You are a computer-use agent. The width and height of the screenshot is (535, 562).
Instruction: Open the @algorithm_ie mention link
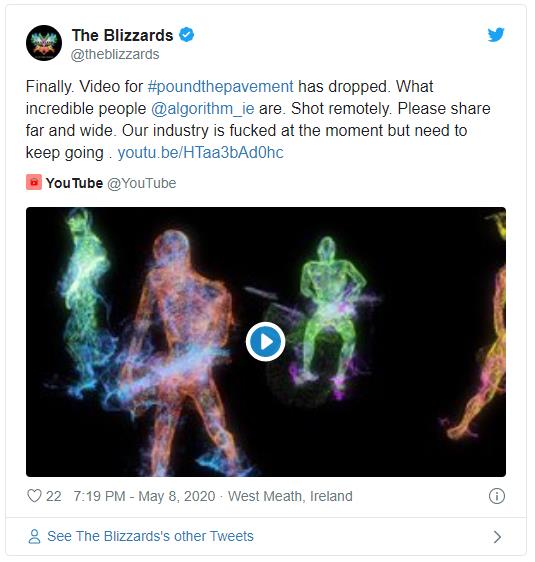[x=202, y=109]
